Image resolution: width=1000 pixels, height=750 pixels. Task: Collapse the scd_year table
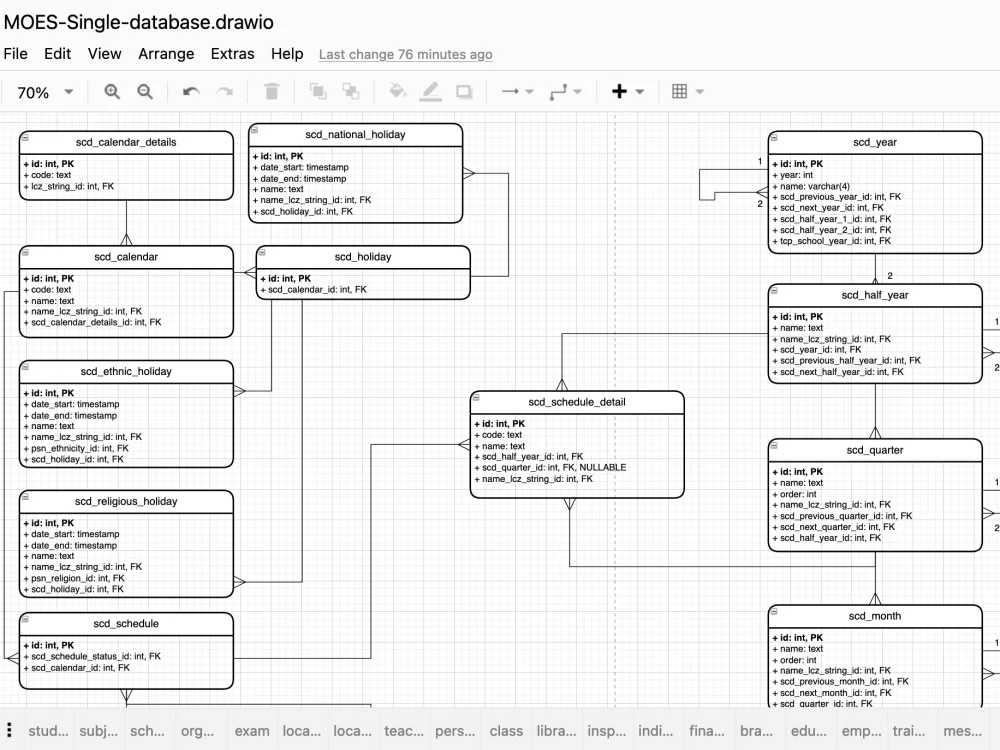pyautogui.click(x=774, y=137)
